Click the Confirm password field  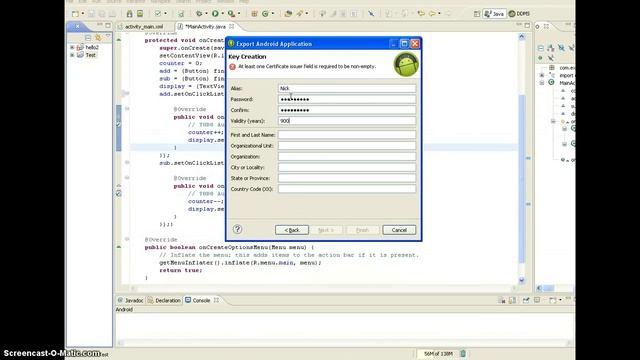(x=347, y=110)
